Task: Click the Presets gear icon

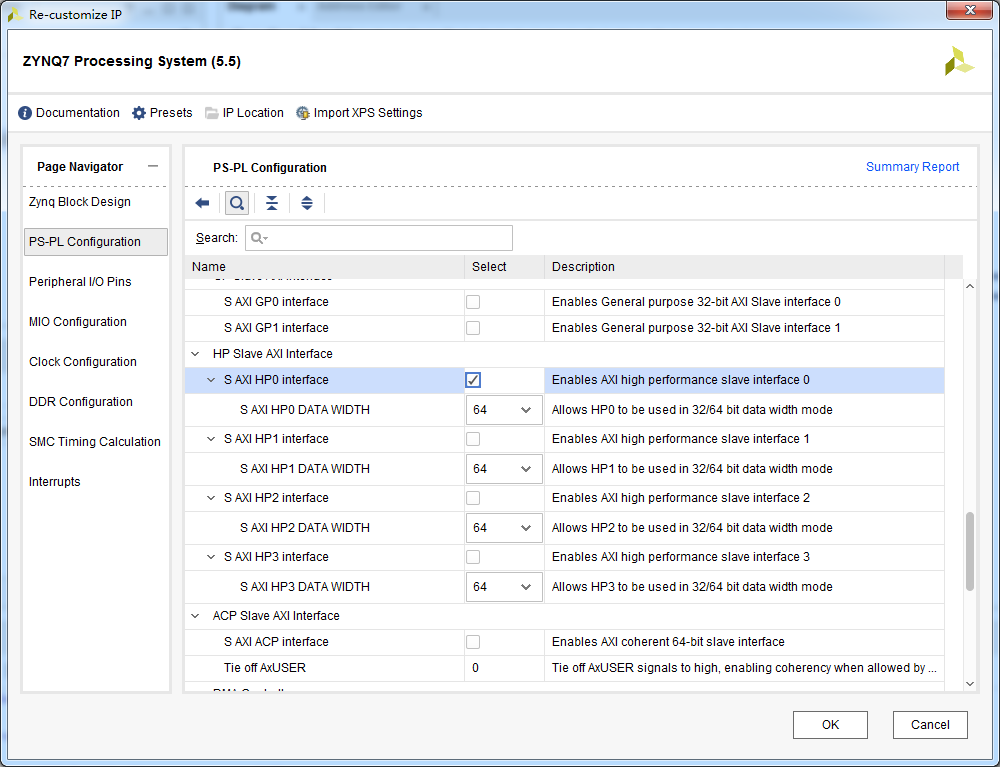Action: point(138,113)
